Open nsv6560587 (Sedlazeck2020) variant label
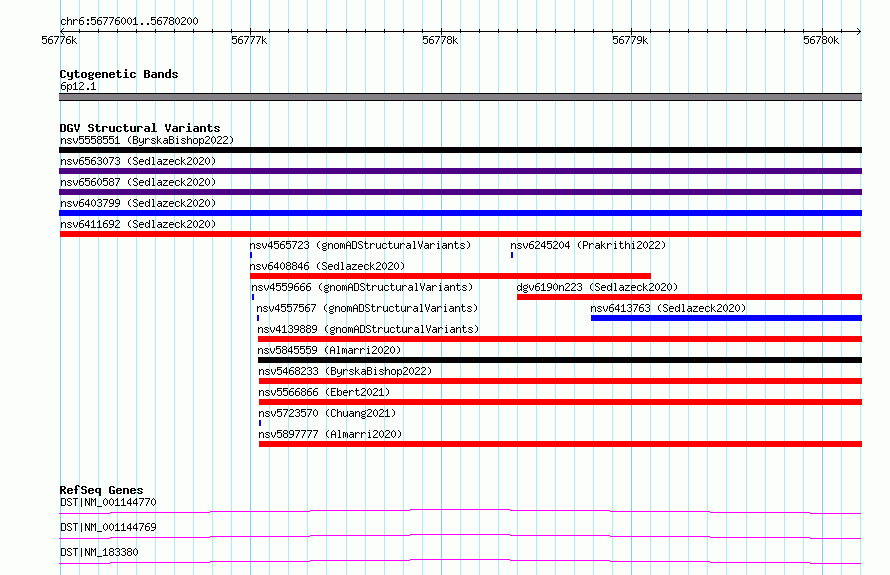The height and width of the screenshot is (575, 890). (138, 182)
